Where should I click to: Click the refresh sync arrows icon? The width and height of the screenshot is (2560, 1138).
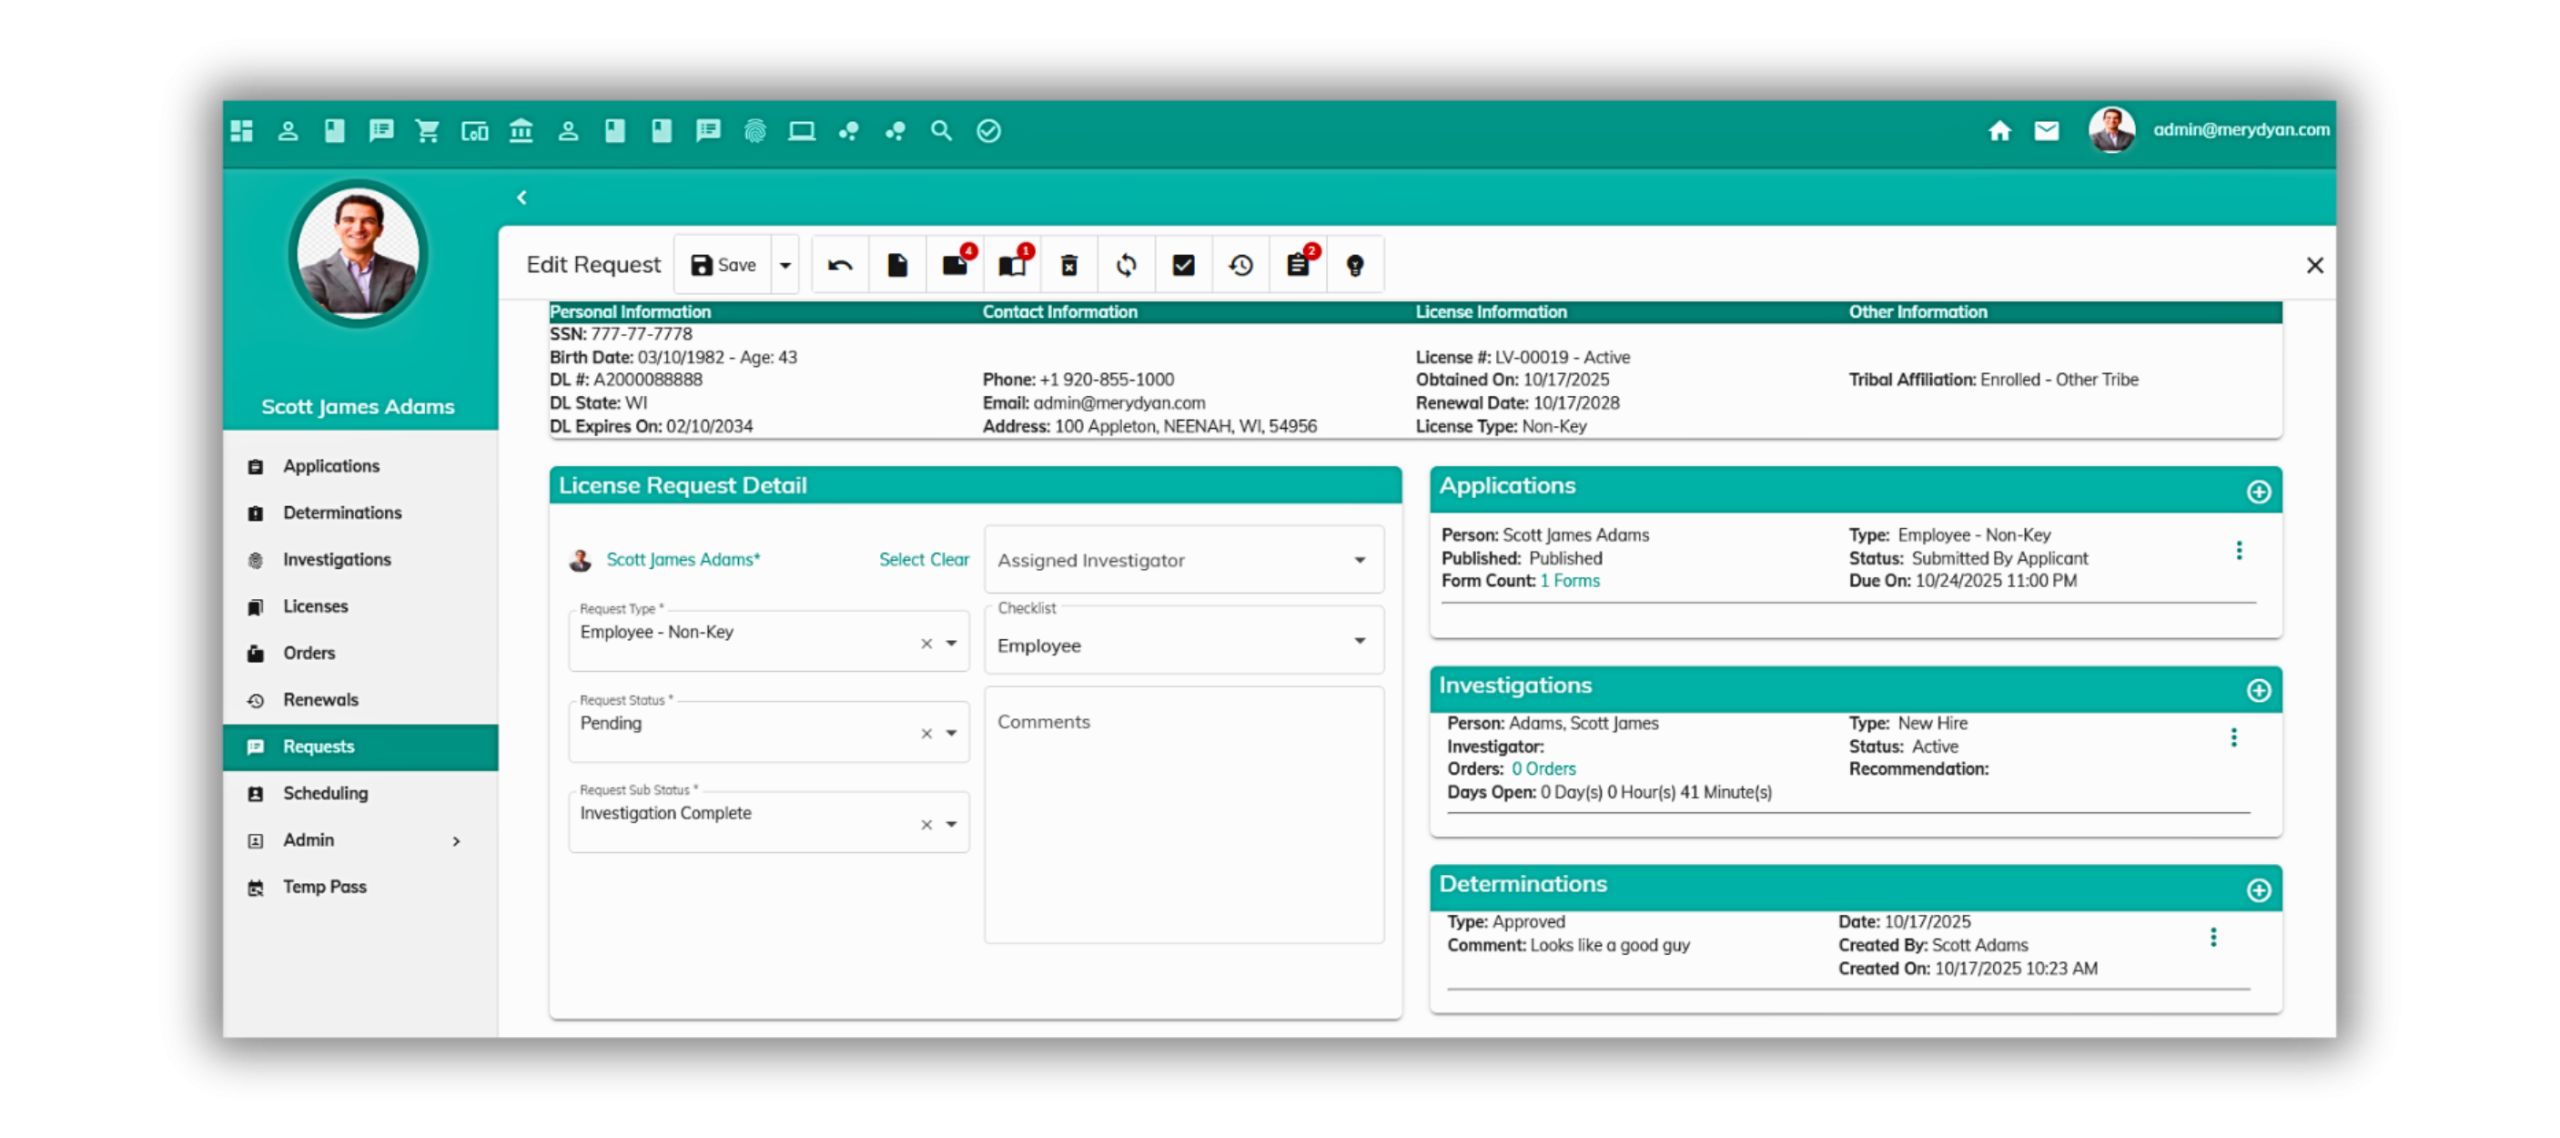click(1126, 265)
